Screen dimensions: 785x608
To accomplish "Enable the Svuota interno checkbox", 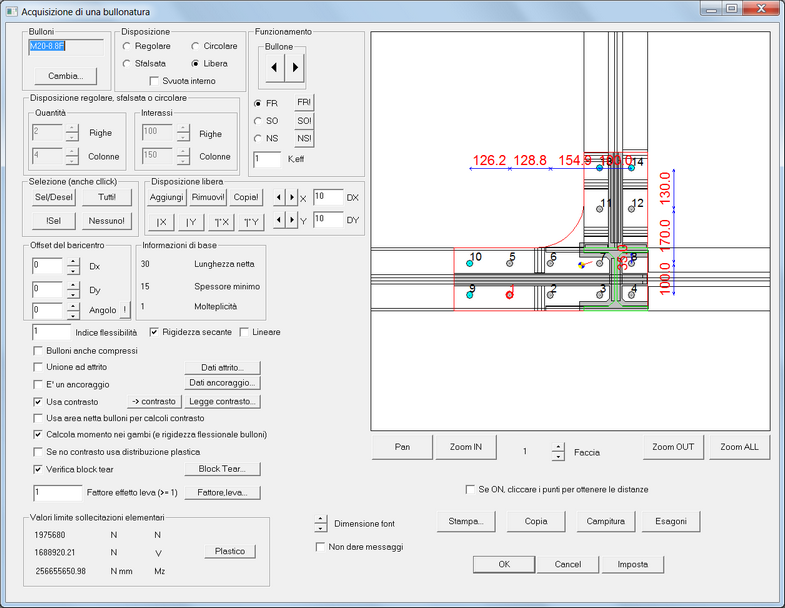I will pyautogui.click(x=154, y=81).
